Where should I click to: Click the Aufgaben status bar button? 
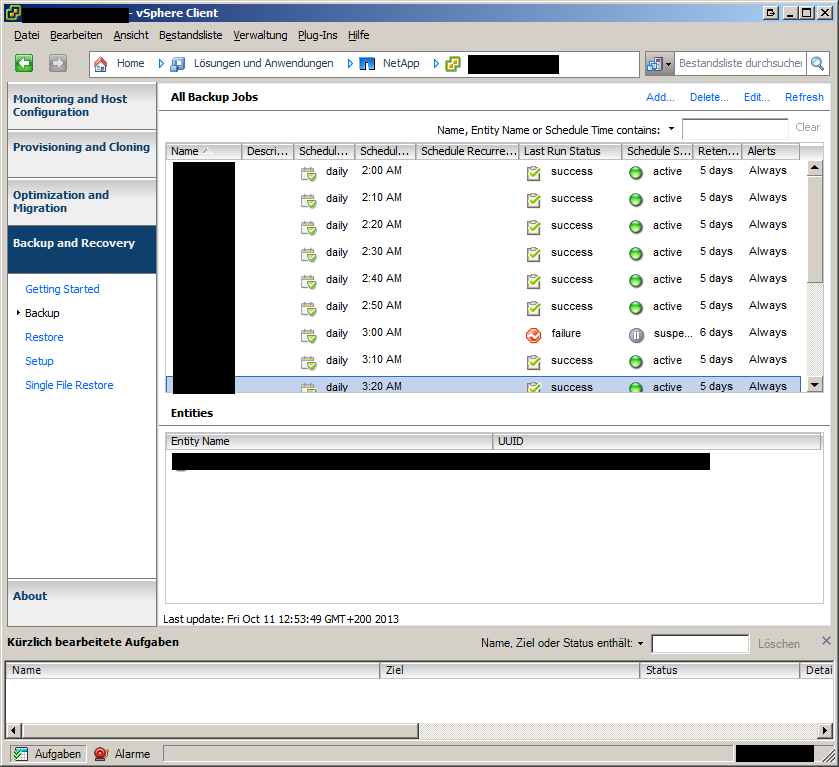[48, 754]
